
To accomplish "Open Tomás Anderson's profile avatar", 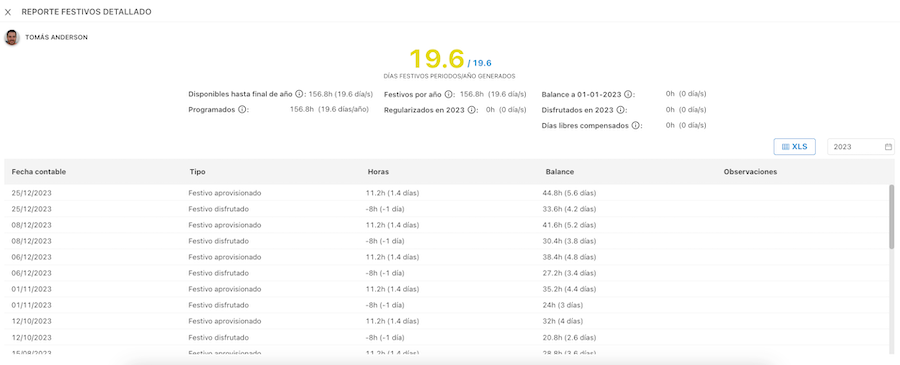I will coord(11,38).
